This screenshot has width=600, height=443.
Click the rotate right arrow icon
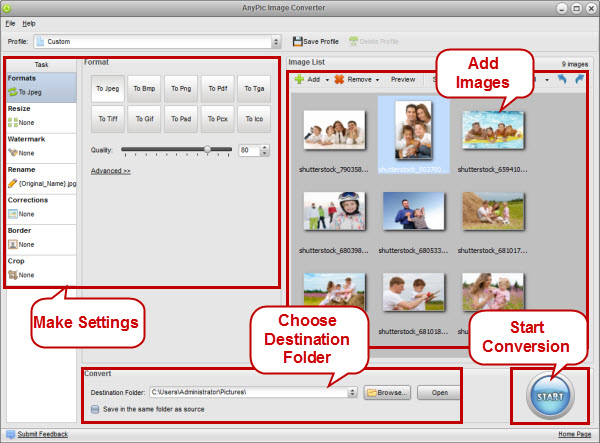coord(578,79)
